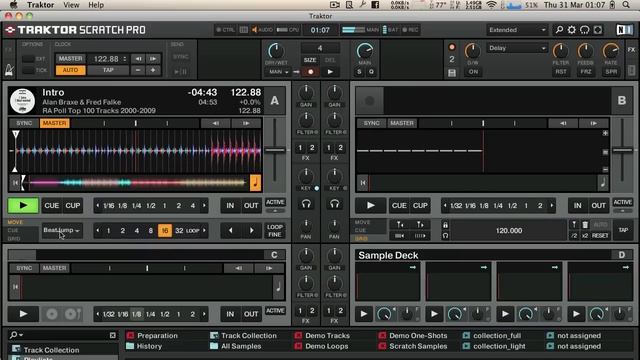Viewport: 640px width, 360px height.
Task: Play Deck C track
Action: [x=23, y=314]
